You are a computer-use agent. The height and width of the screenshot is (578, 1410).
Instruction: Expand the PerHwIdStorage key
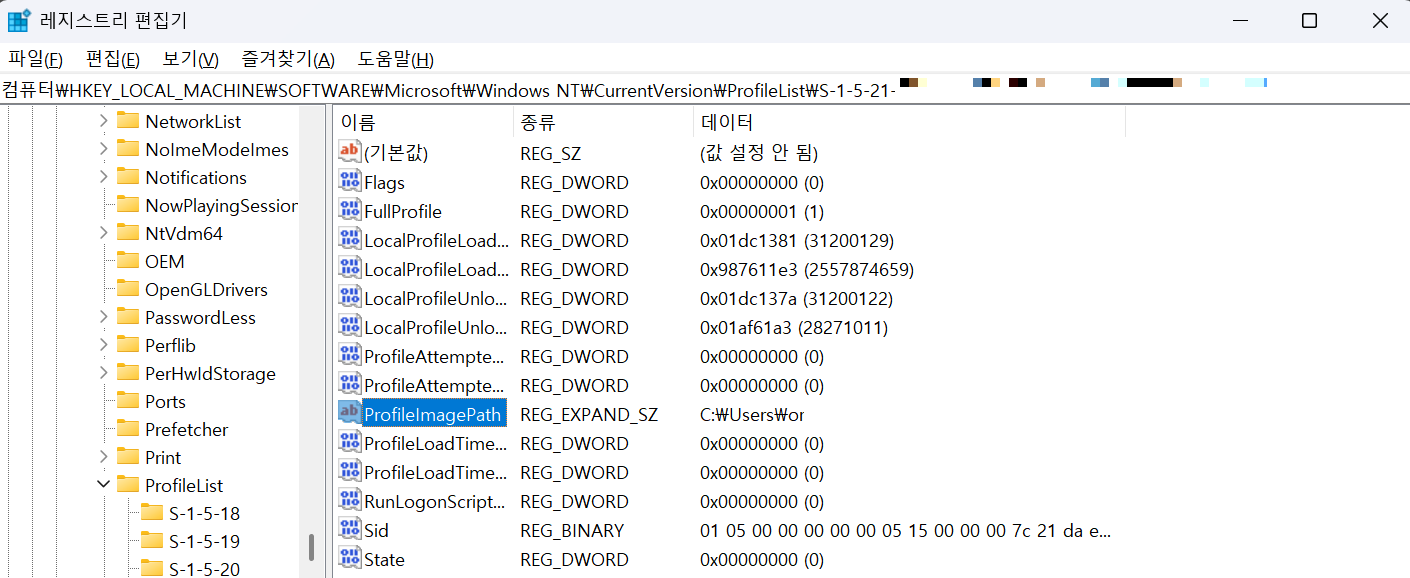[103, 373]
